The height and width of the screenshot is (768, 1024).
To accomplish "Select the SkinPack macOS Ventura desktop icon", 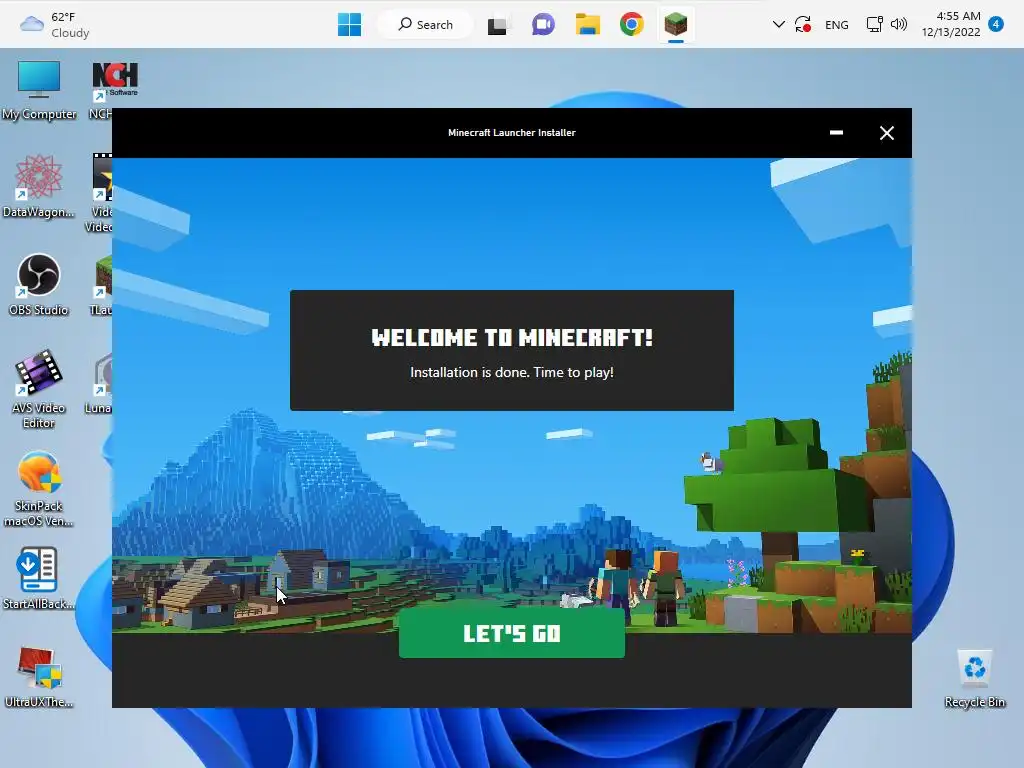I will tap(39, 488).
